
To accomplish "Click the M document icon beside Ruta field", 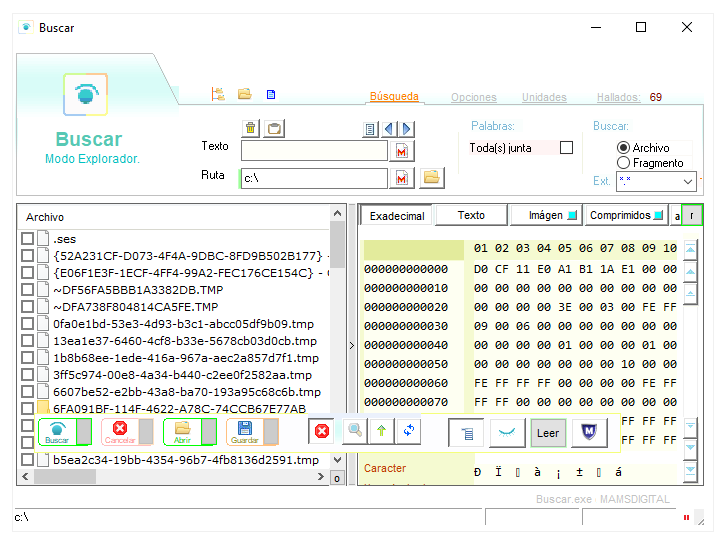I will tap(402, 178).
